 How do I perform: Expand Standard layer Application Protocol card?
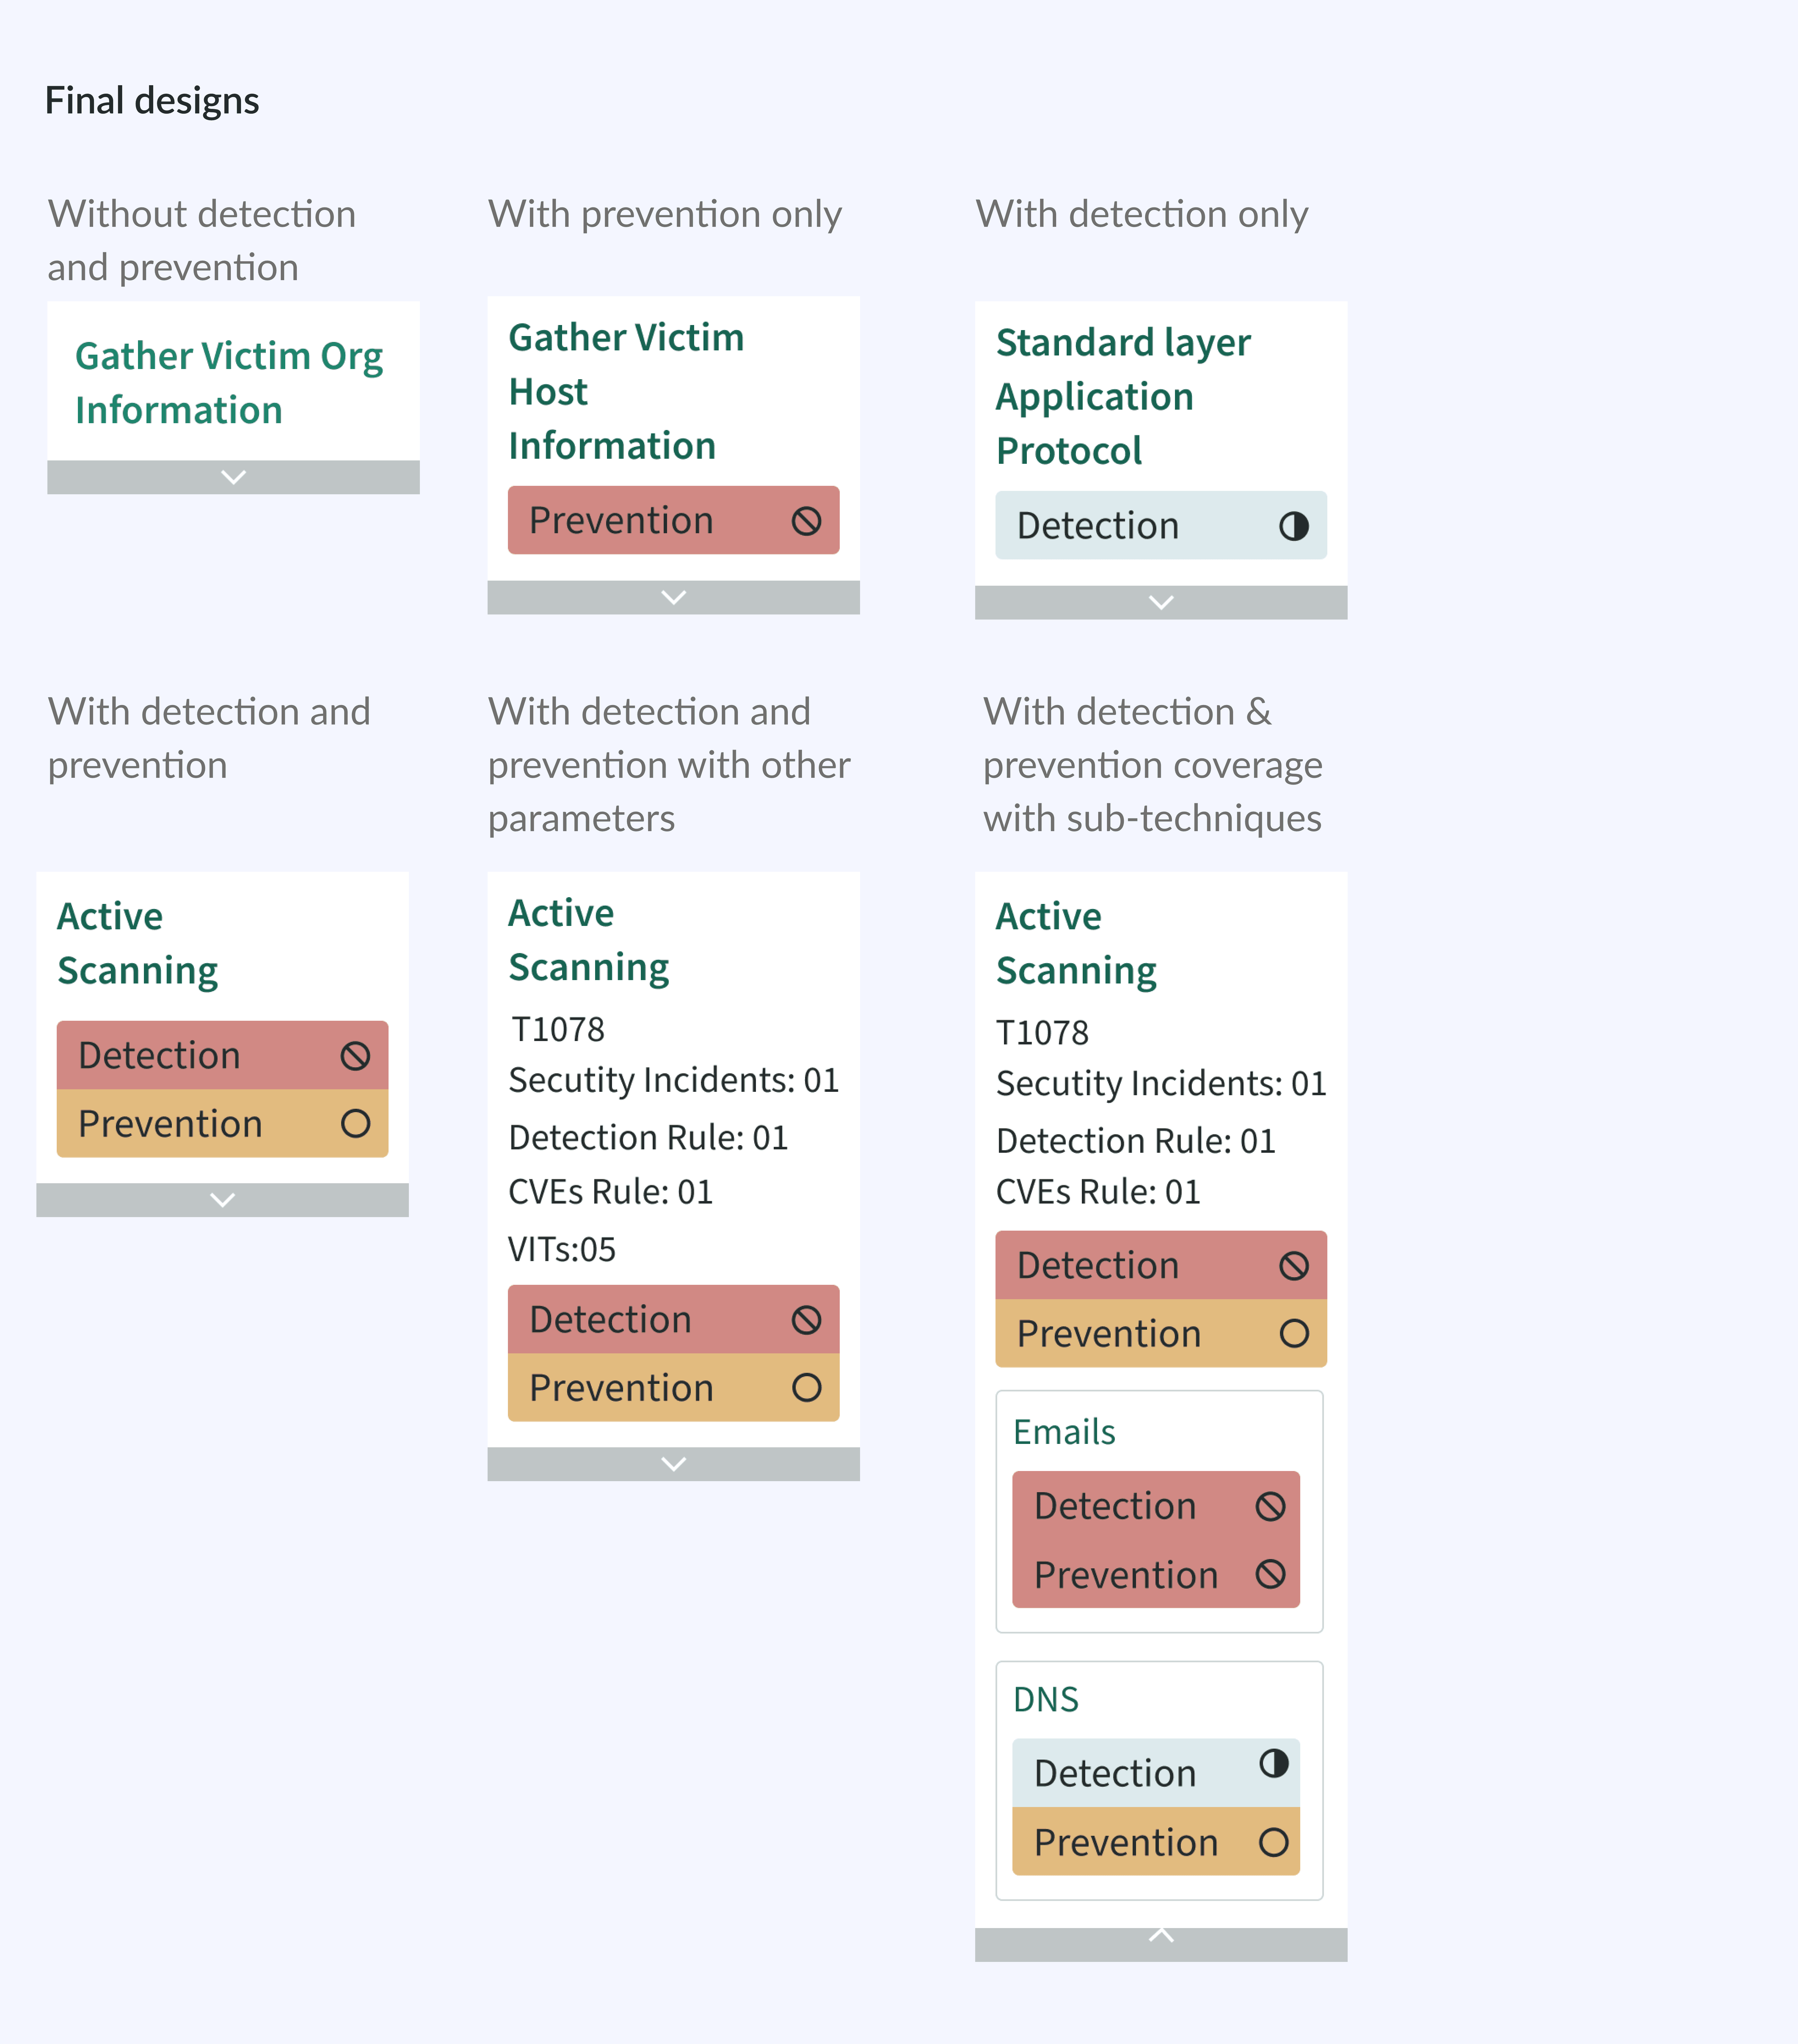click(x=1161, y=602)
